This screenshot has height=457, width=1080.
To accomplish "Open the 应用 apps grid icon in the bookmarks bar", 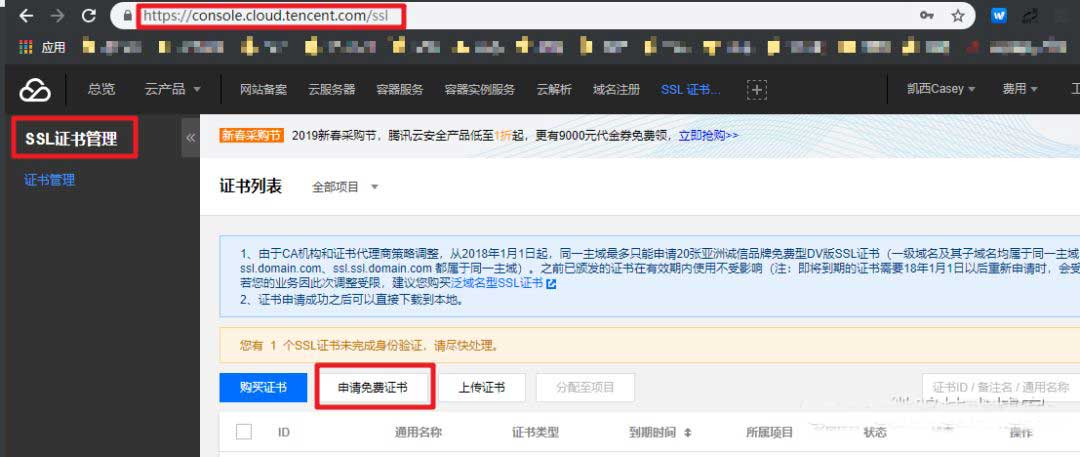I will point(25,47).
